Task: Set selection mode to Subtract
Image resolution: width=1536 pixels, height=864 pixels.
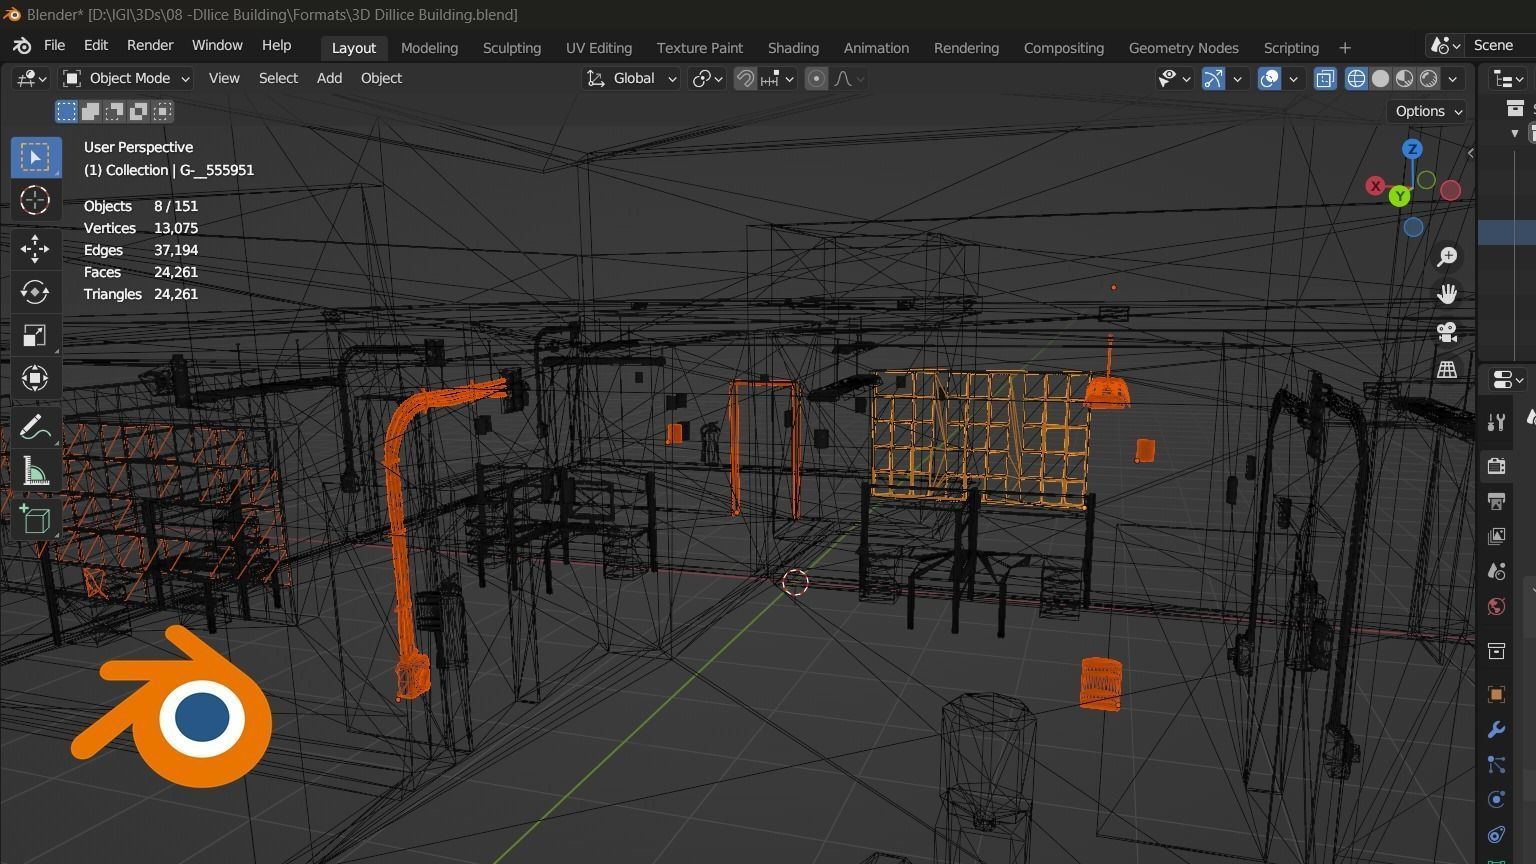Action: coord(115,111)
